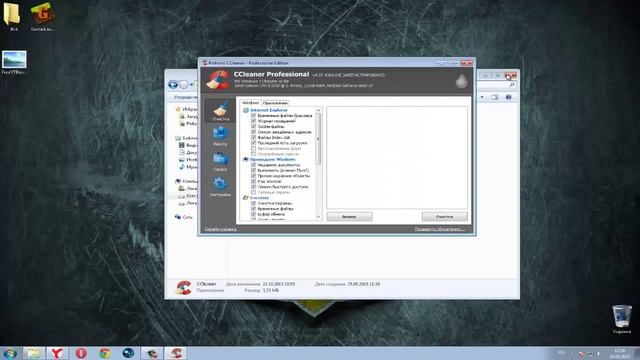
Task: Open the Сервис tools section
Action: pos(220,161)
